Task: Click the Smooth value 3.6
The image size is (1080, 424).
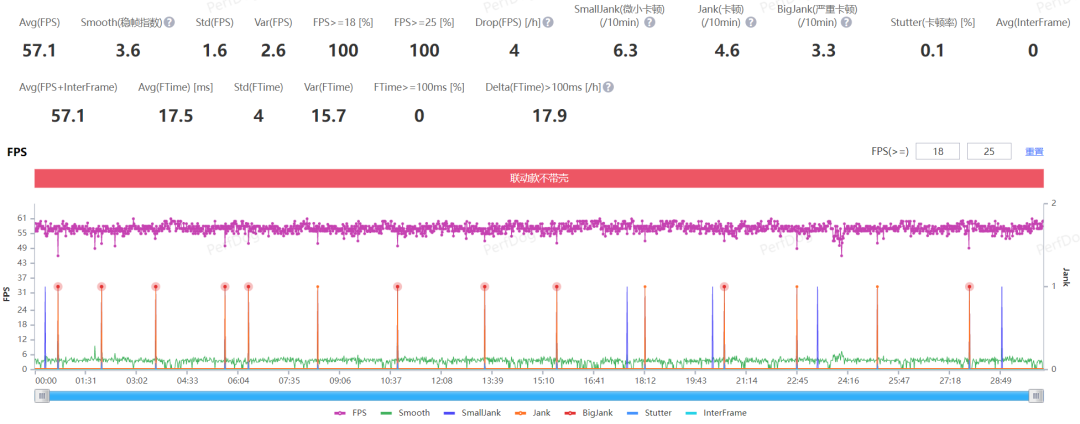Action: (128, 50)
